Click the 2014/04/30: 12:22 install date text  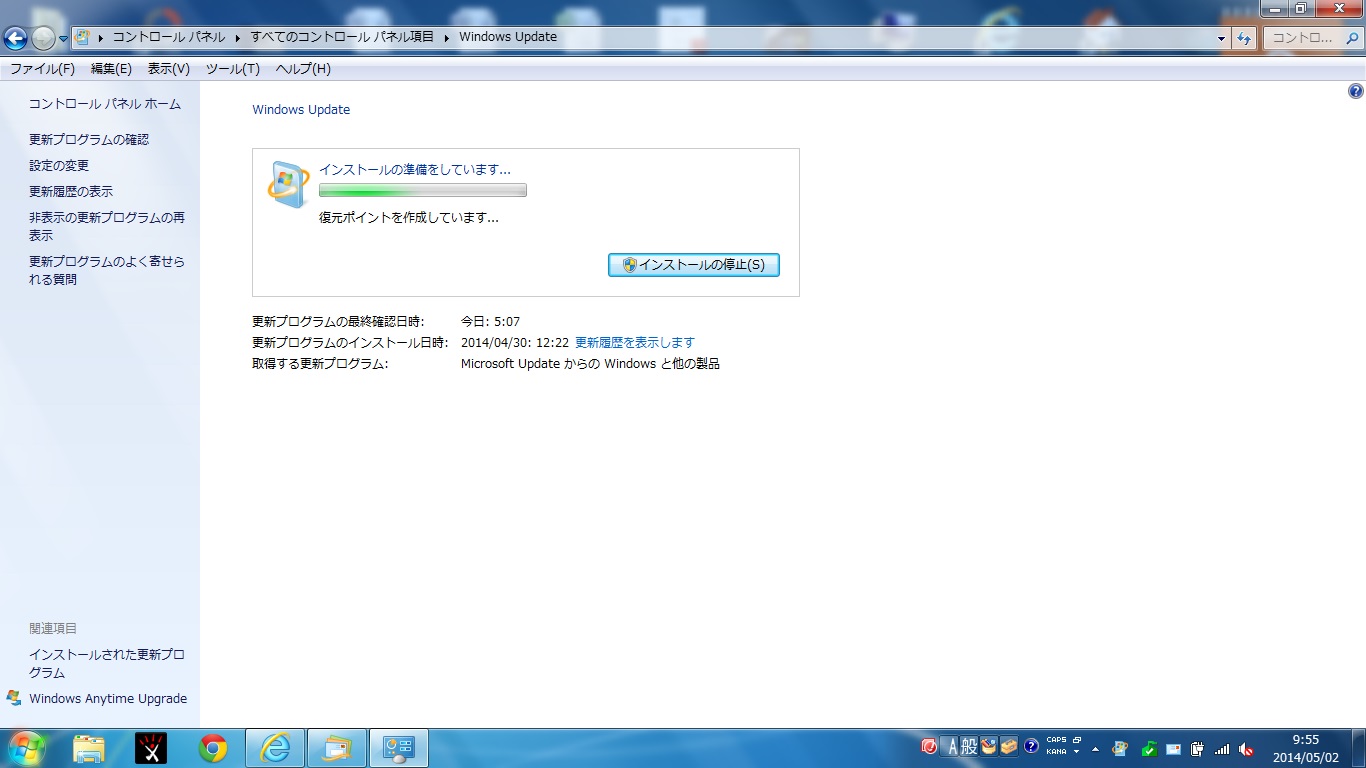coord(515,342)
